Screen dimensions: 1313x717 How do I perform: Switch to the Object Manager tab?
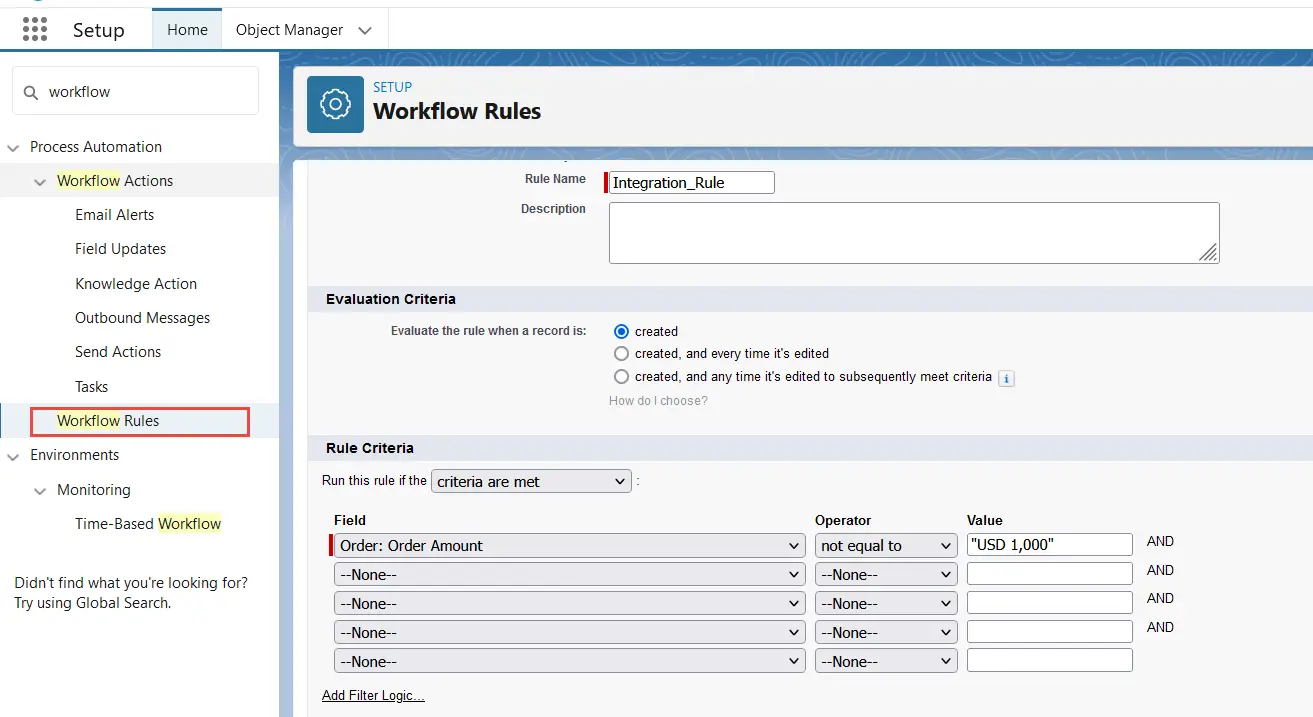[289, 29]
